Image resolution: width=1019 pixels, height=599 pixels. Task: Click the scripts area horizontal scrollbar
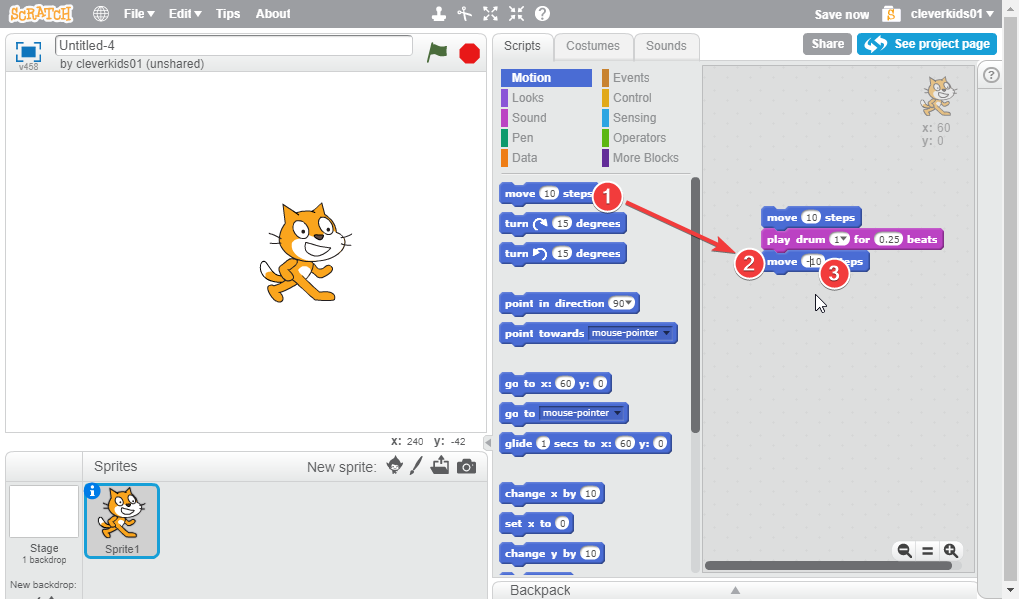[x=829, y=566]
